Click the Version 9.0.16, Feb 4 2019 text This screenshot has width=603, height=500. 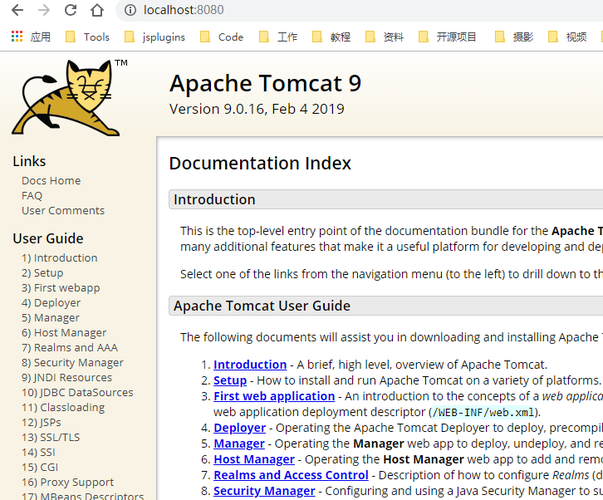(x=257, y=109)
